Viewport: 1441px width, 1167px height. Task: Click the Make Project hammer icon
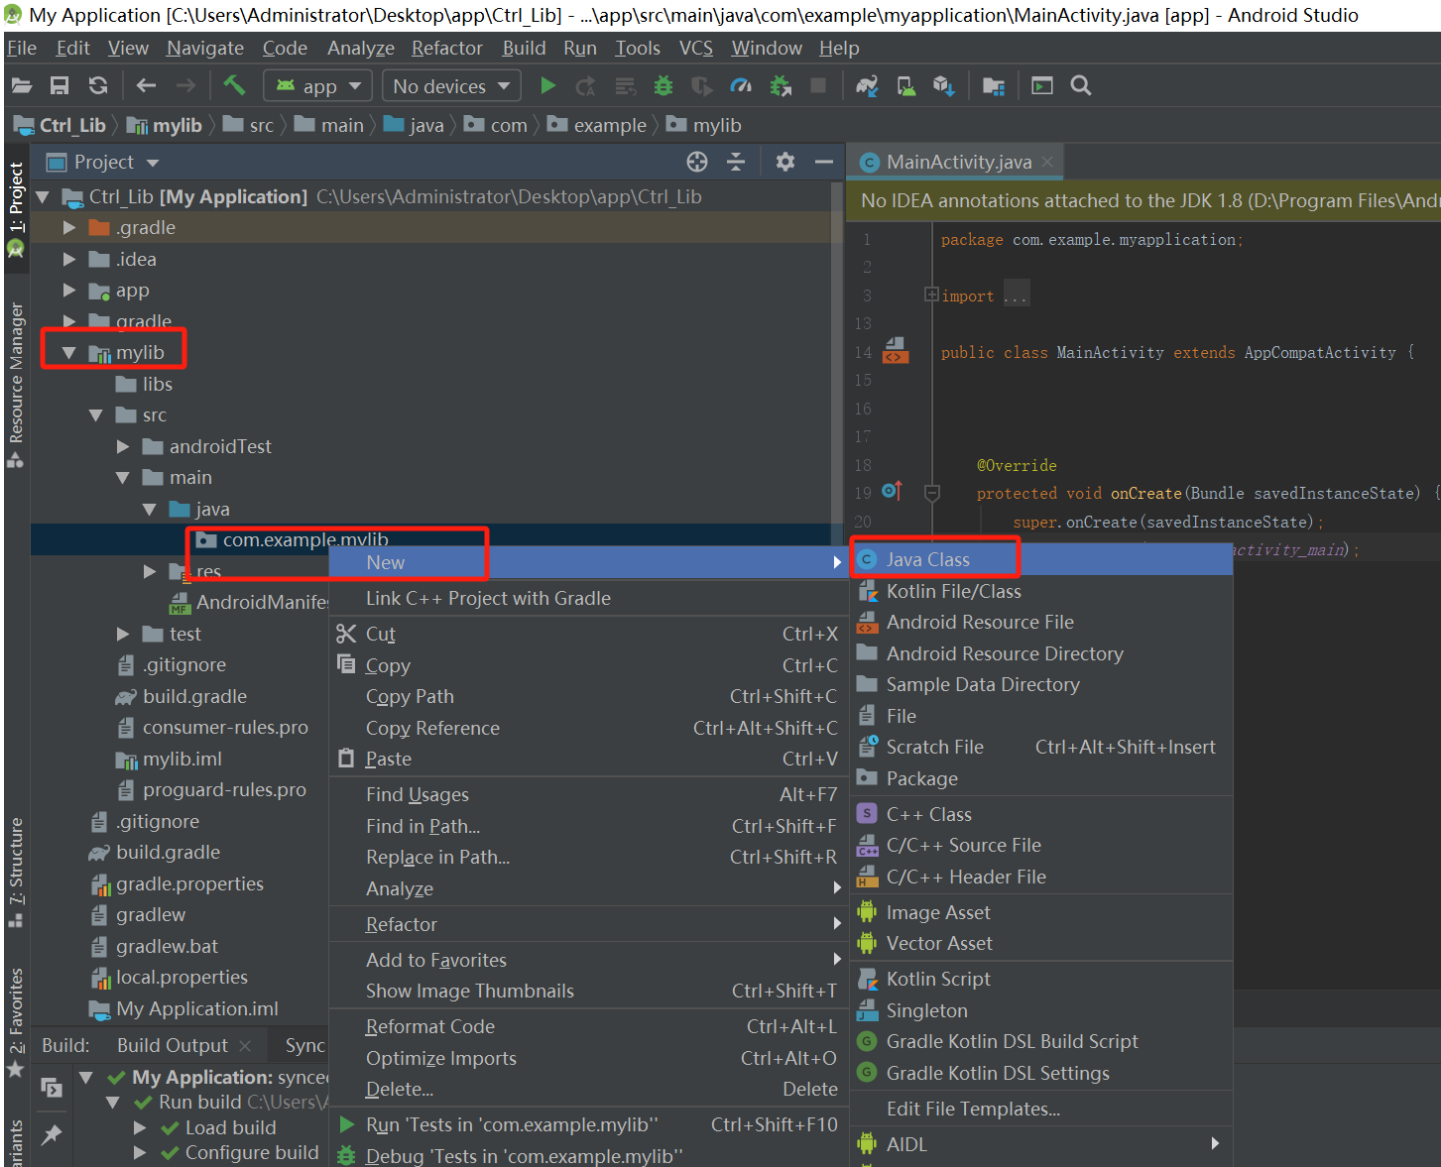[234, 86]
